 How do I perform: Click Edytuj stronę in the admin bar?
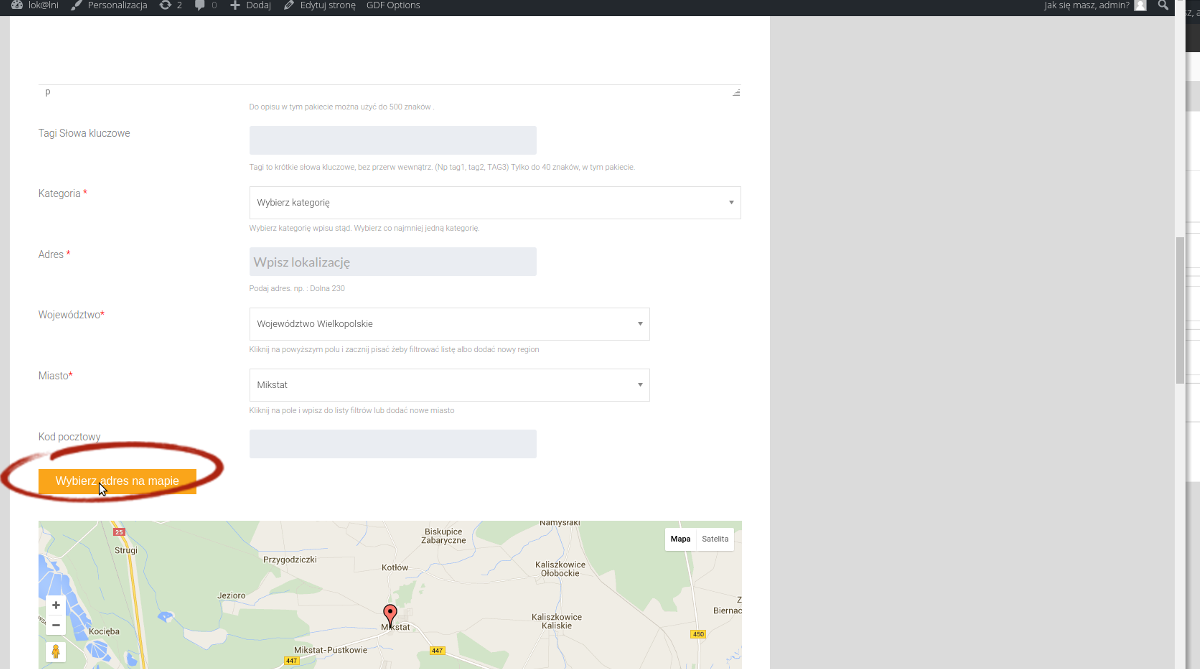tap(319, 5)
